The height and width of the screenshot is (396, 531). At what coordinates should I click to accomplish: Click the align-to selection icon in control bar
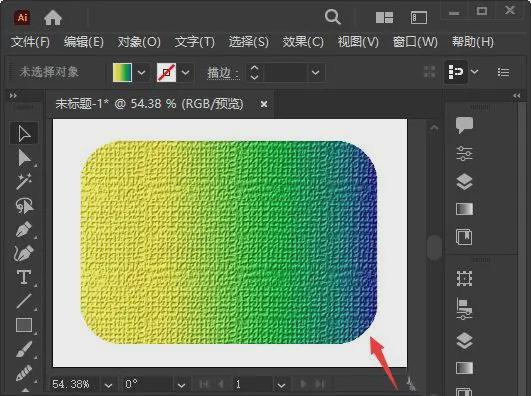456,72
